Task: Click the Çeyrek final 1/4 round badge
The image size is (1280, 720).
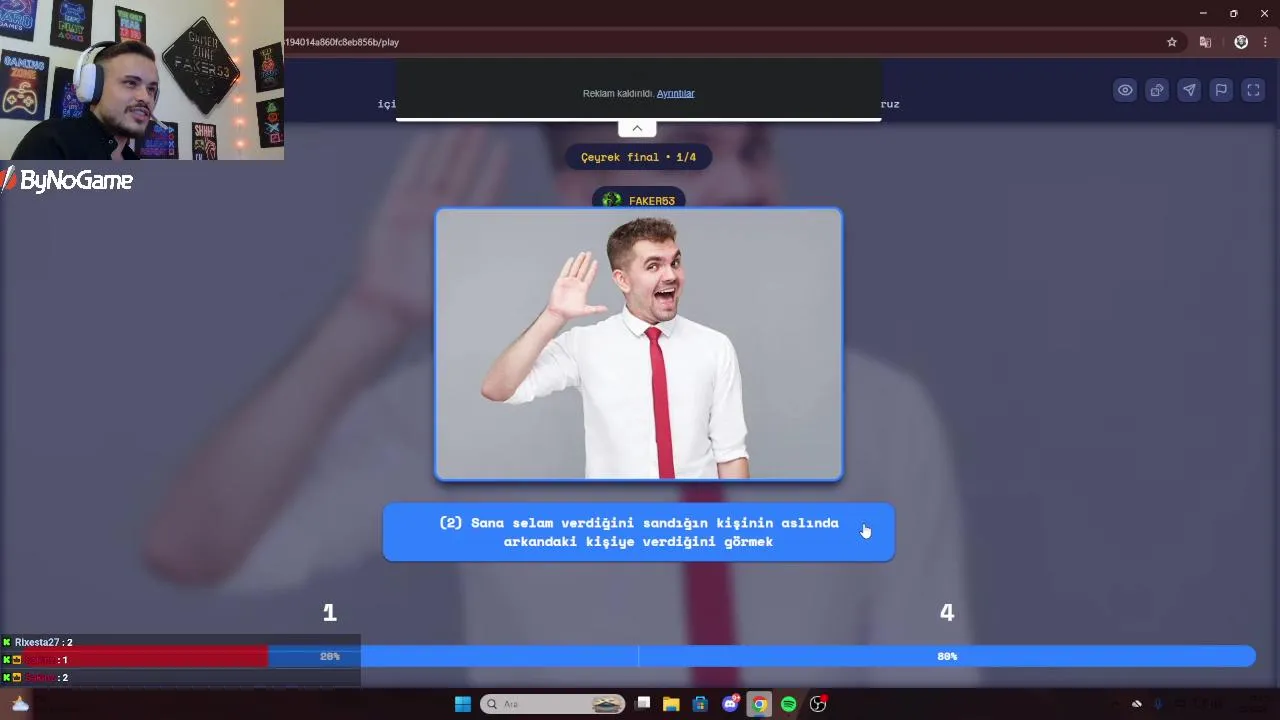Action: tap(638, 157)
